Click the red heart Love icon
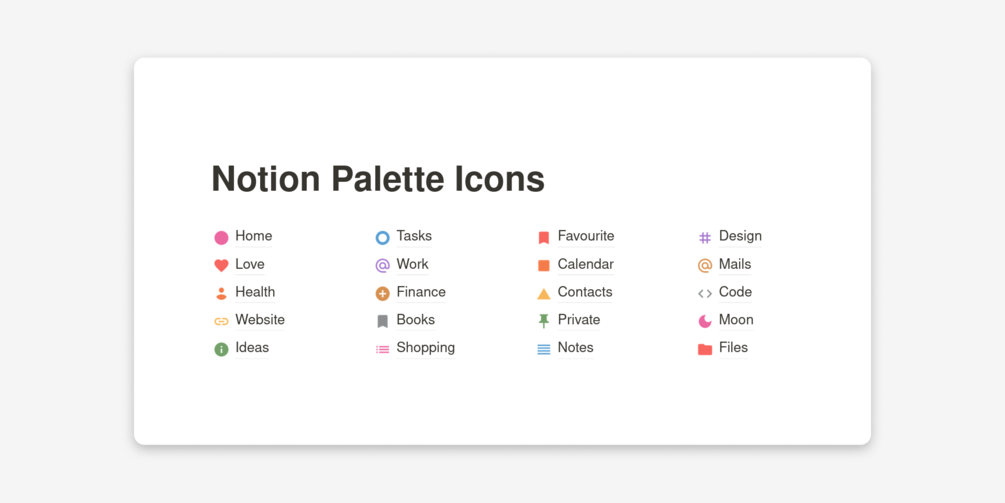 point(221,265)
